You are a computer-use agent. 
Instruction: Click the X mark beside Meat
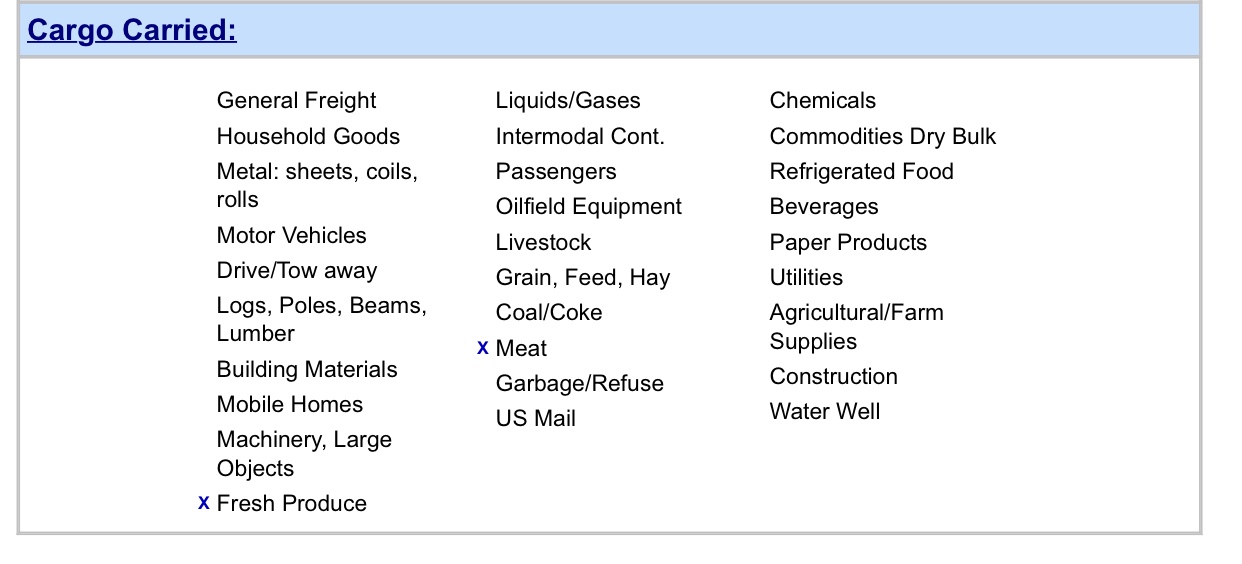point(483,348)
